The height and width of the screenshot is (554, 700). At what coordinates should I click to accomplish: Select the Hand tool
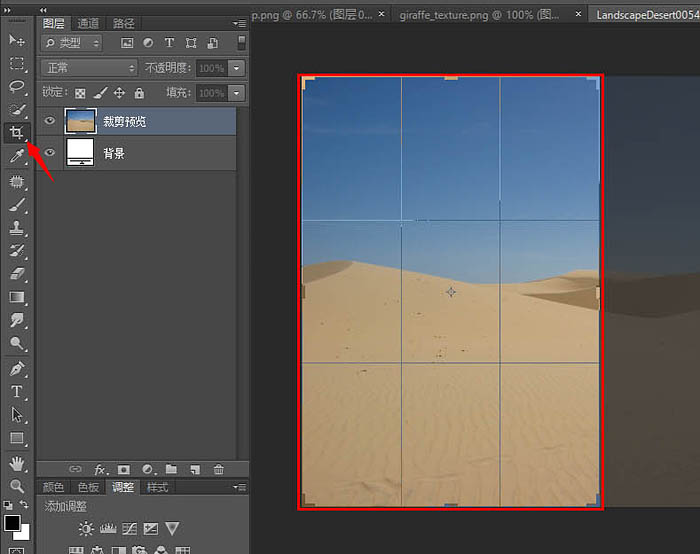tap(17, 464)
